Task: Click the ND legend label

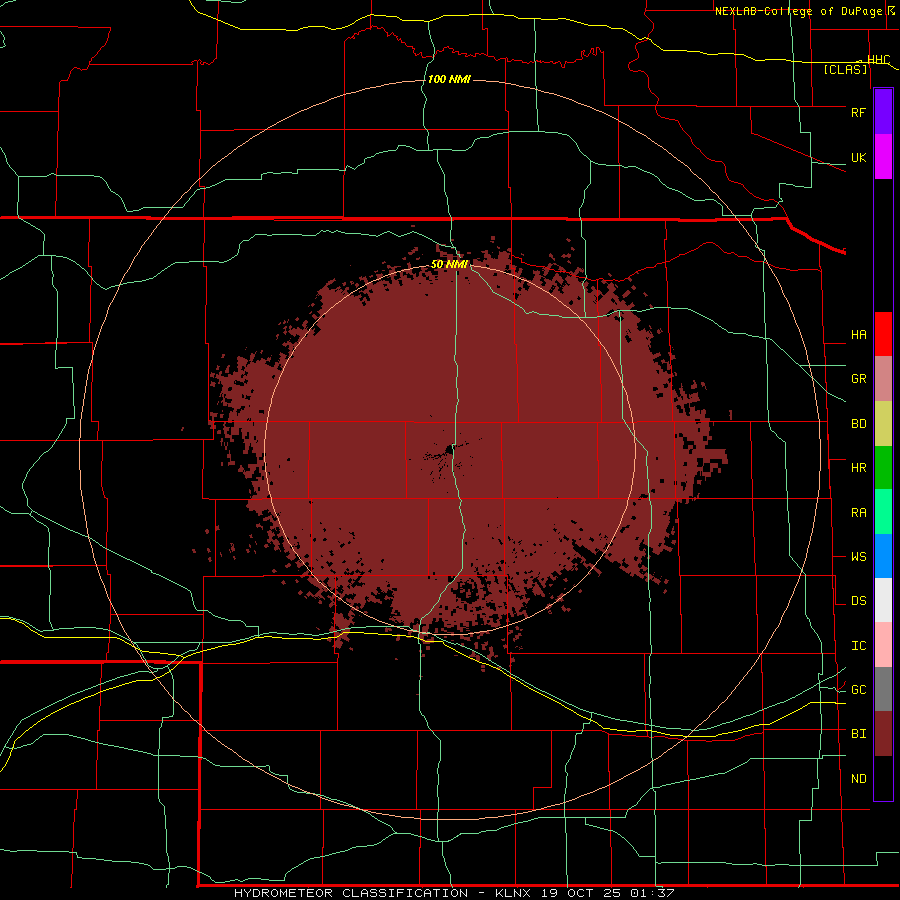Action: click(858, 779)
